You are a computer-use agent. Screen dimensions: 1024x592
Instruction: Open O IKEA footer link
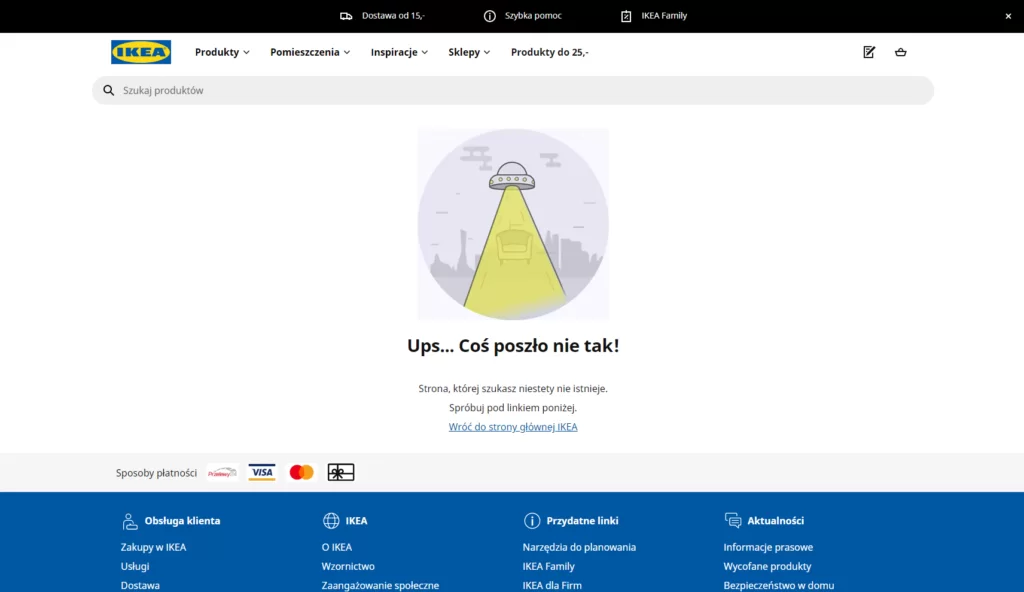click(x=336, y=547)
